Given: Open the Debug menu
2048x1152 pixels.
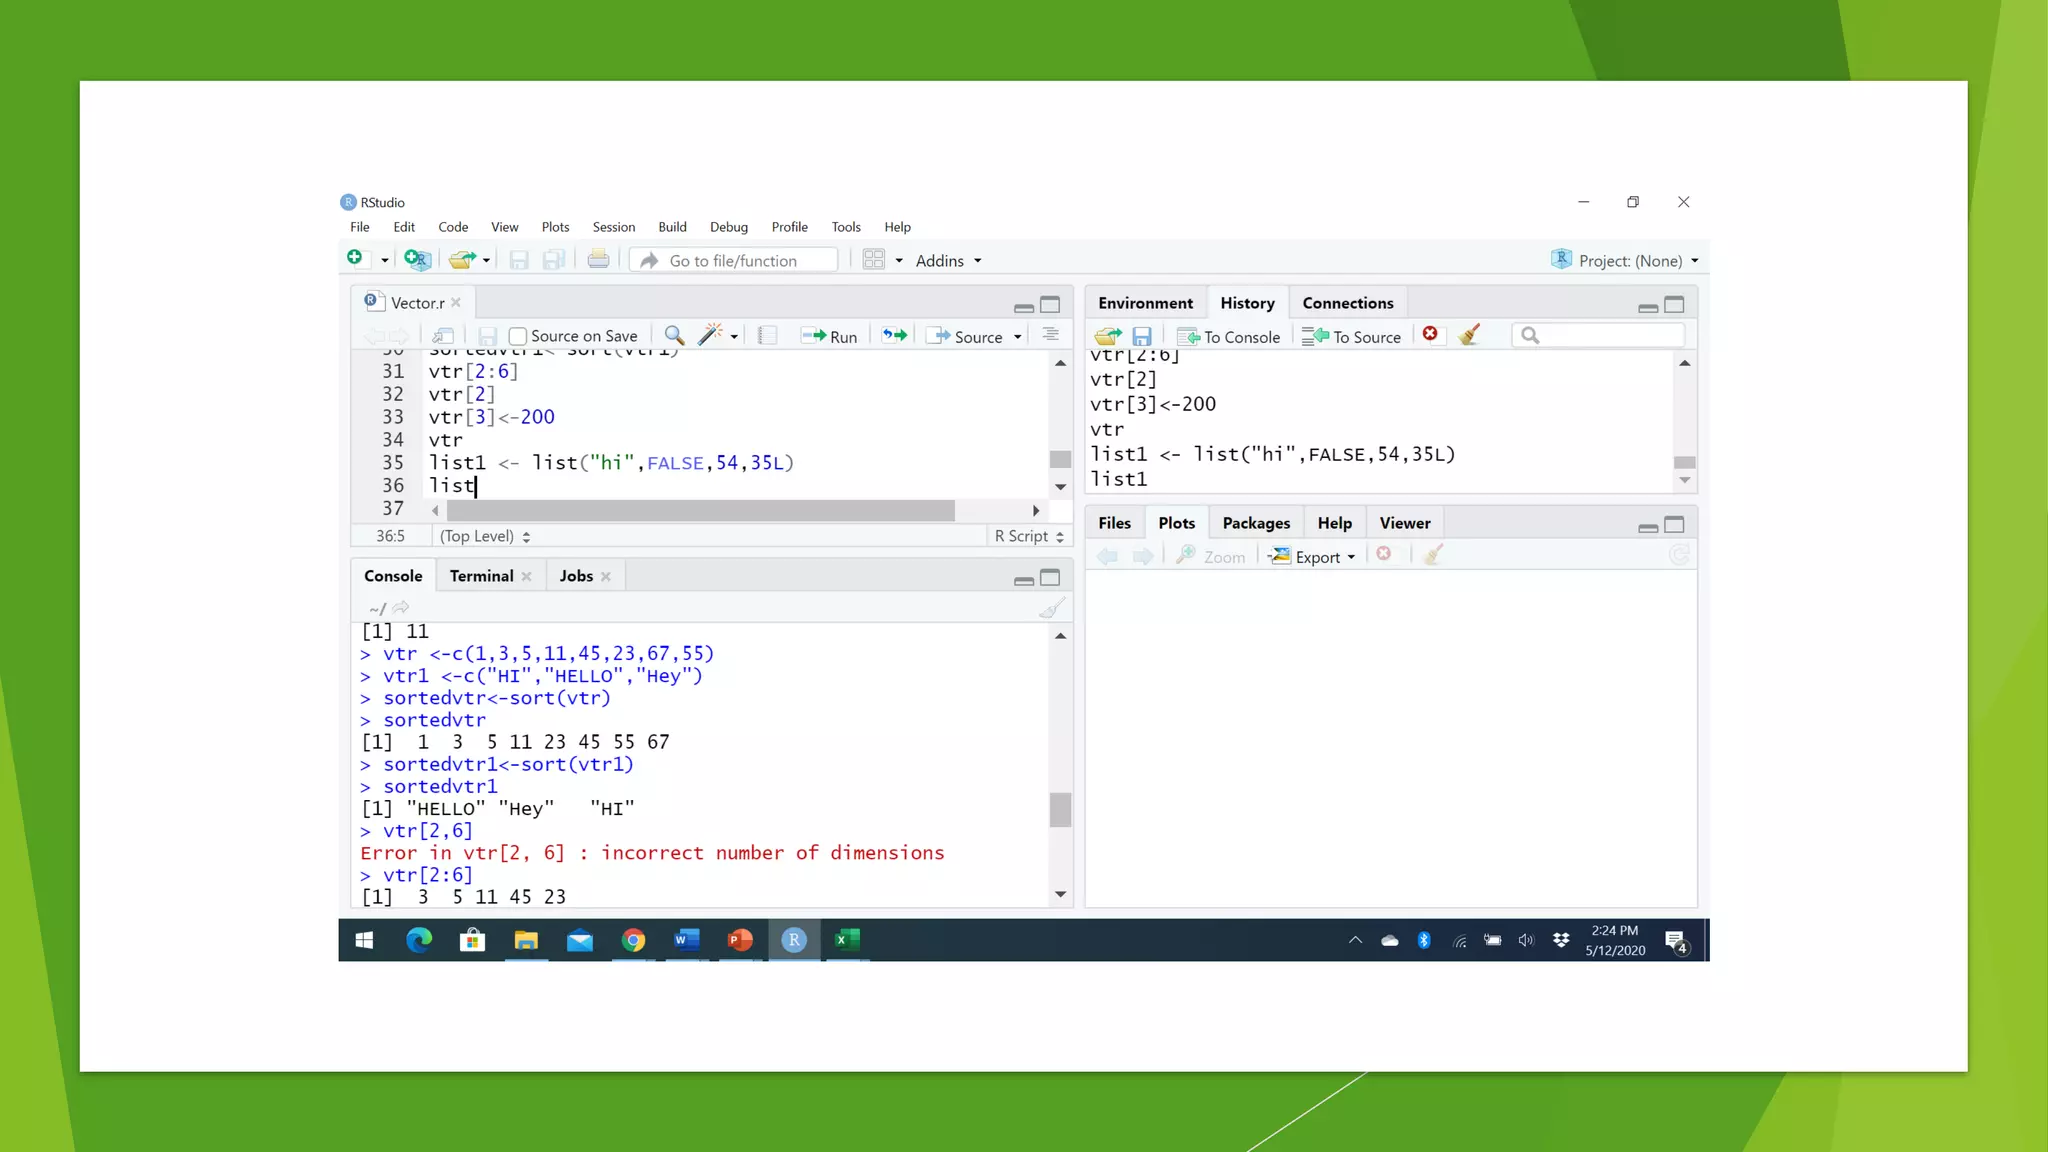Looking at the screenshot, I should point(729,227).
